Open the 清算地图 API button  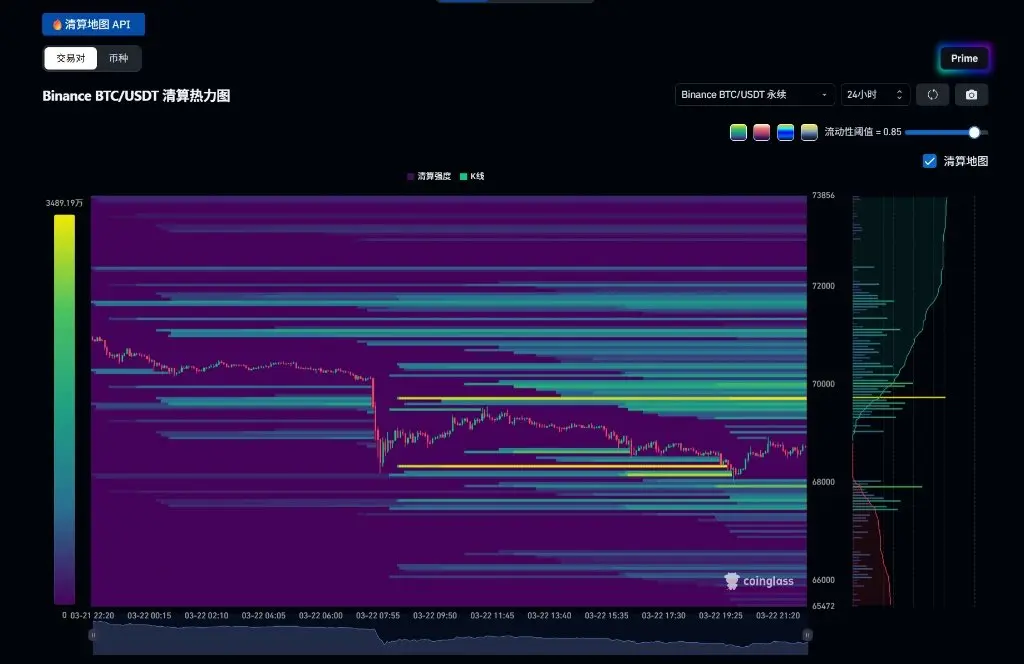pyautogui.click(x=93, y=24)
